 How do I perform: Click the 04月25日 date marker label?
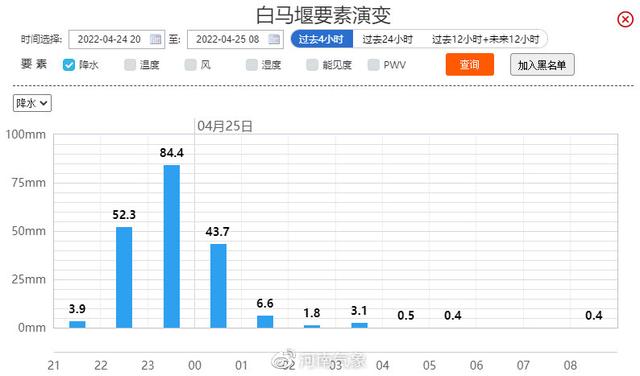click(x=224, y=126)
